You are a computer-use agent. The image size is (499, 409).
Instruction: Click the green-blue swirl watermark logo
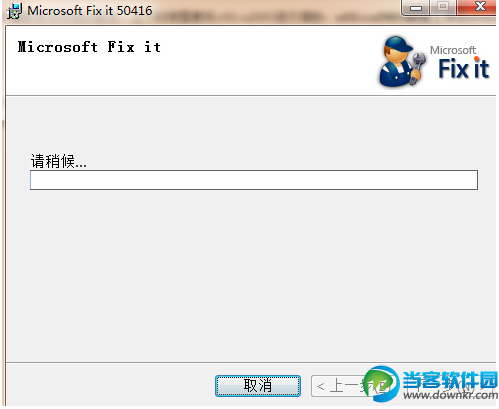tap(381, 384)
